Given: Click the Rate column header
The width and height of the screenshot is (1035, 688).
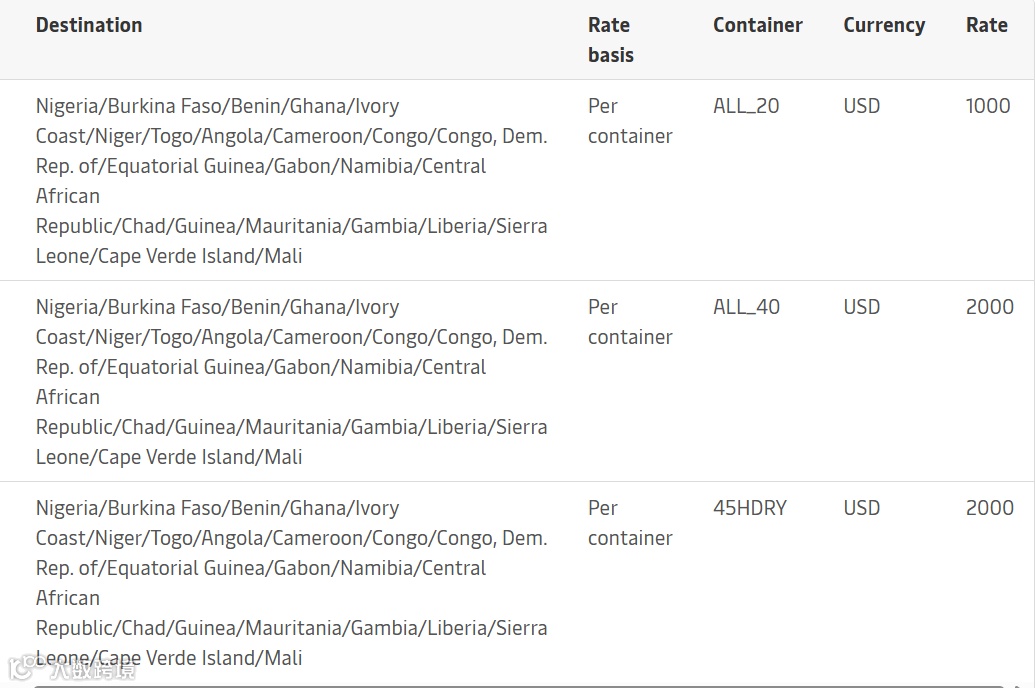Looking at the screenshot, I should click(986, 25).
